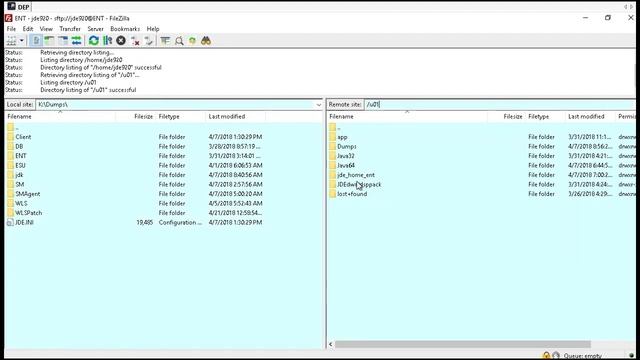Click the DEP window tab
640x360 pixels.
pos(18,7)
